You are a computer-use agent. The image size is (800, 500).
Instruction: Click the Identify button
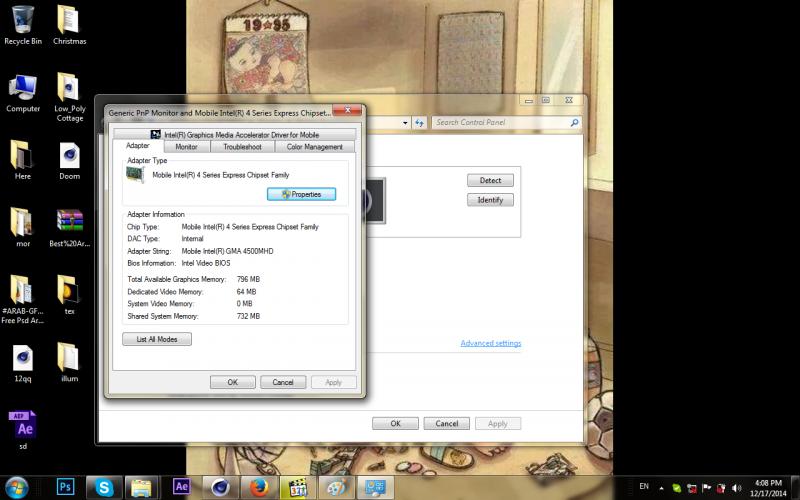pyautogui.click(x=490, y=200)
